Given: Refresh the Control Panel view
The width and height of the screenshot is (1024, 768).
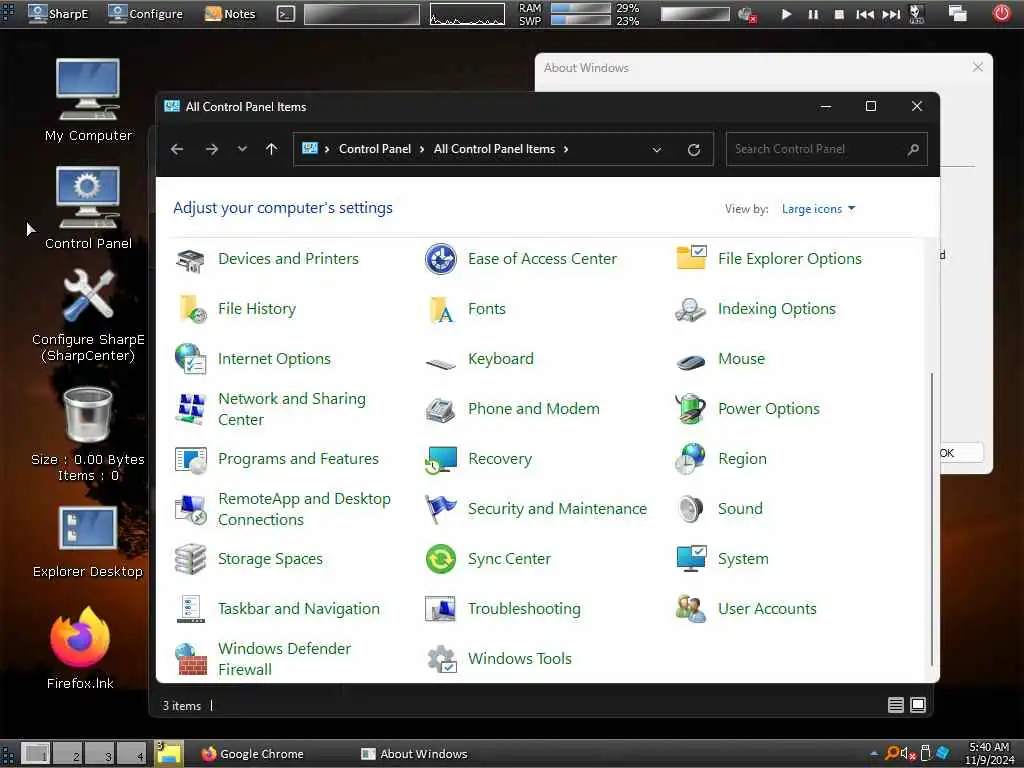Looking at the screenshot, I should click(694, 150).
